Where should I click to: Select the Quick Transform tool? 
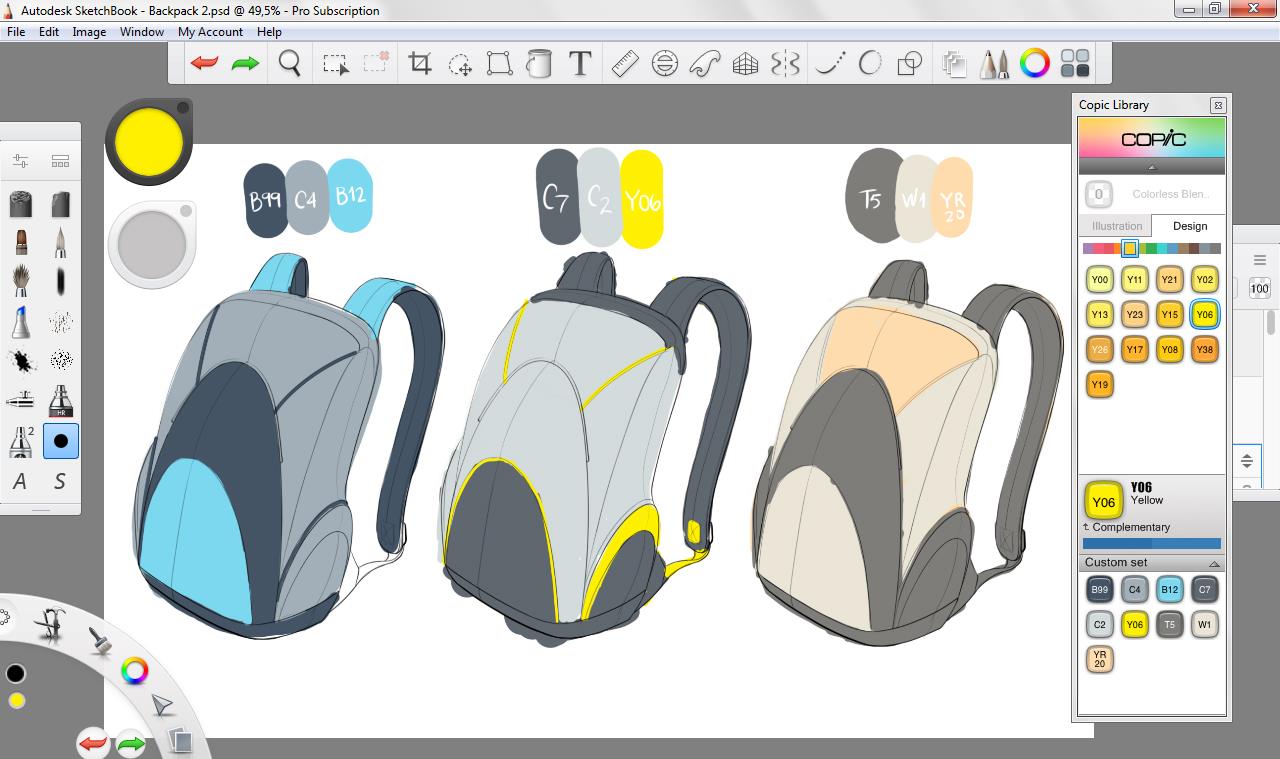[x=460, y=65]
